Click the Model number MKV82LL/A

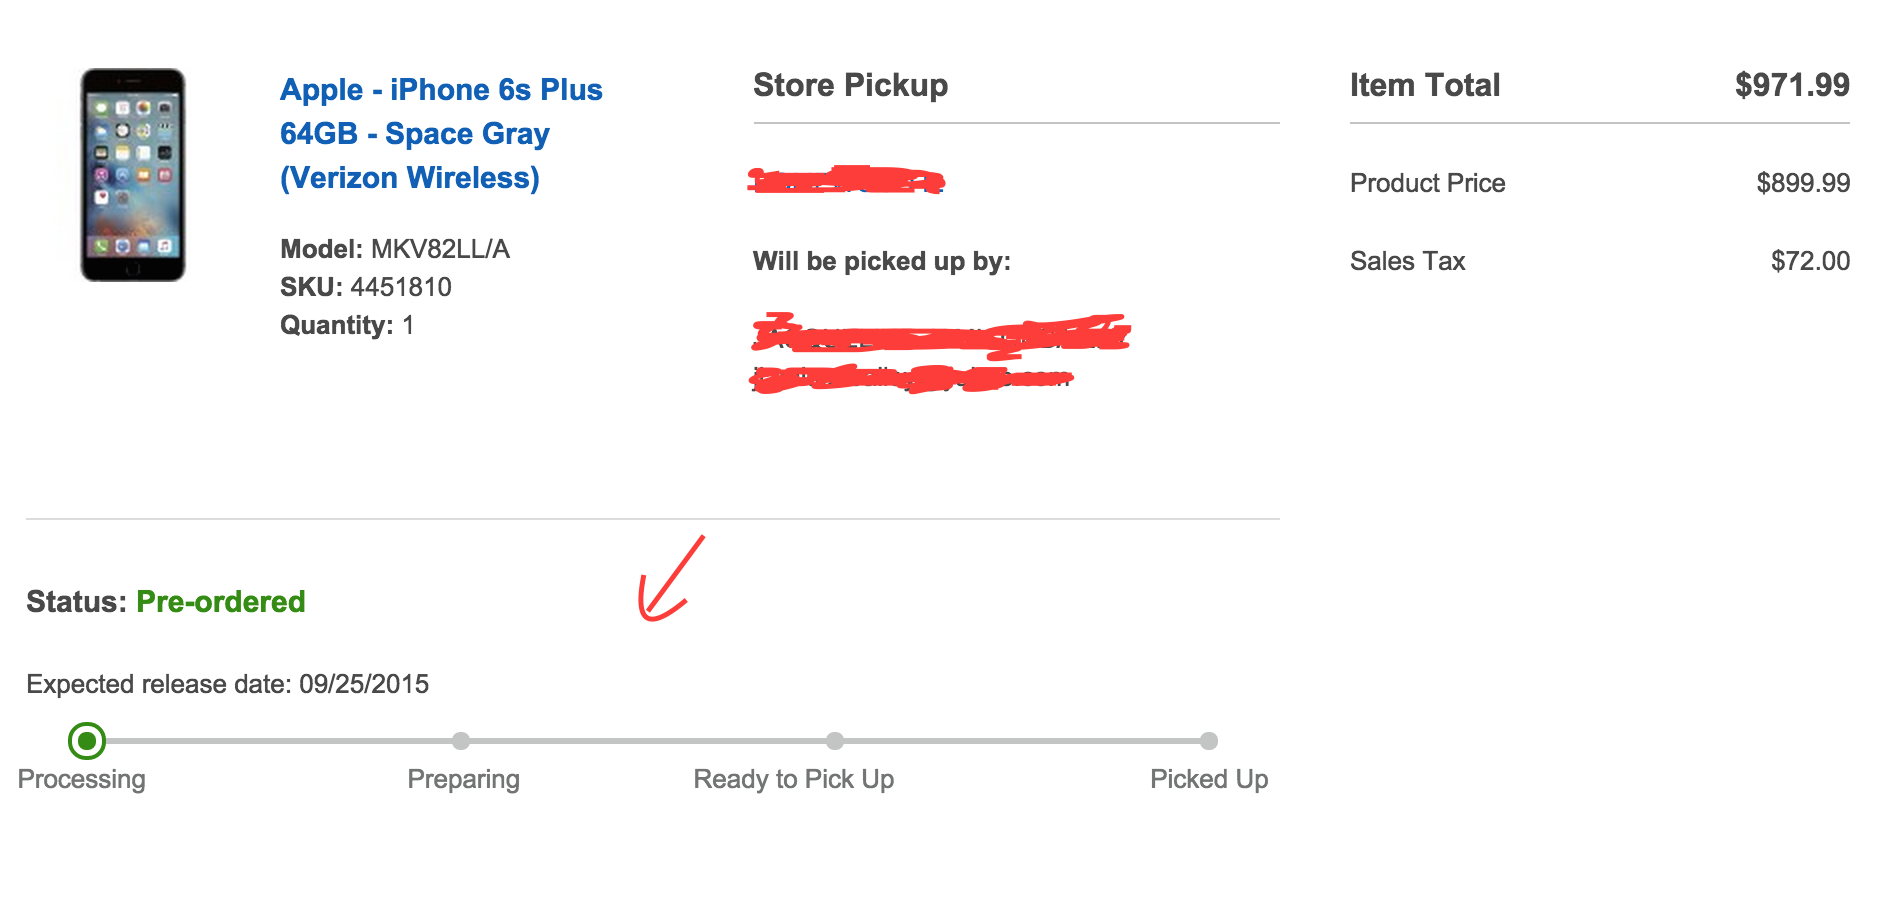click(440, 250)
